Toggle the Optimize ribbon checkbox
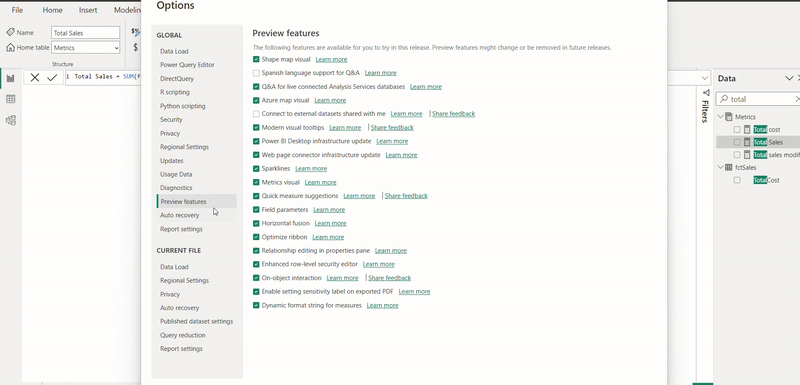Image resolution: width=800 pixels, height=385 pixels. pyautogui.click(x=256, y=237)
